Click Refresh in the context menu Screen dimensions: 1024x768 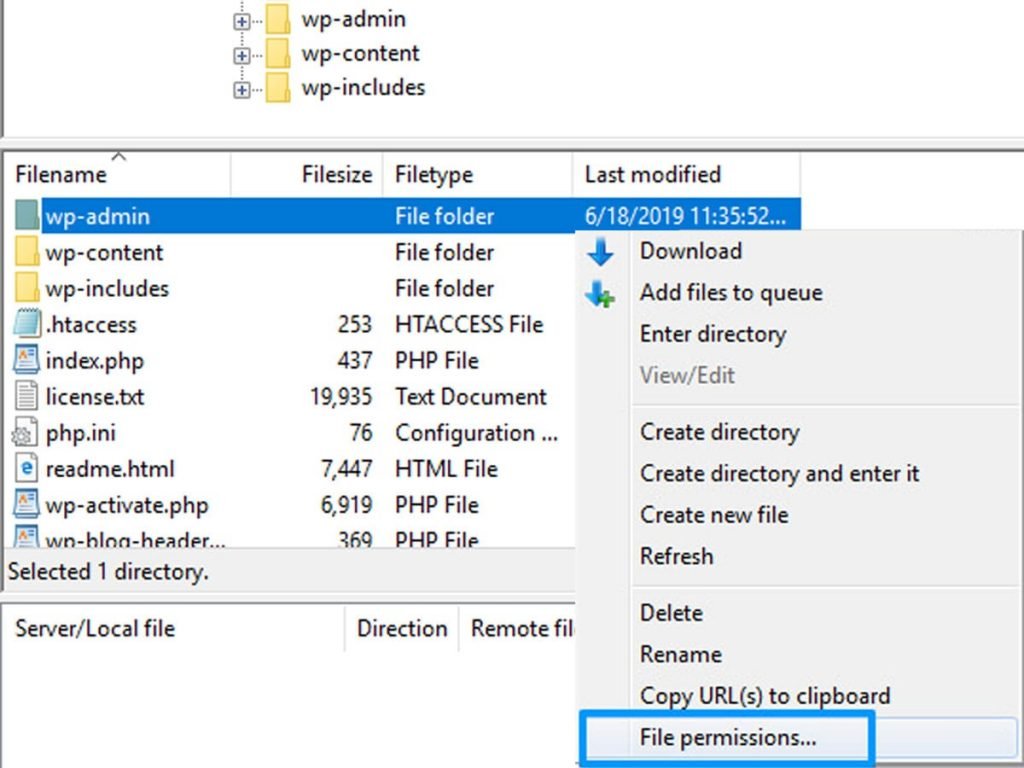[676, 556]
